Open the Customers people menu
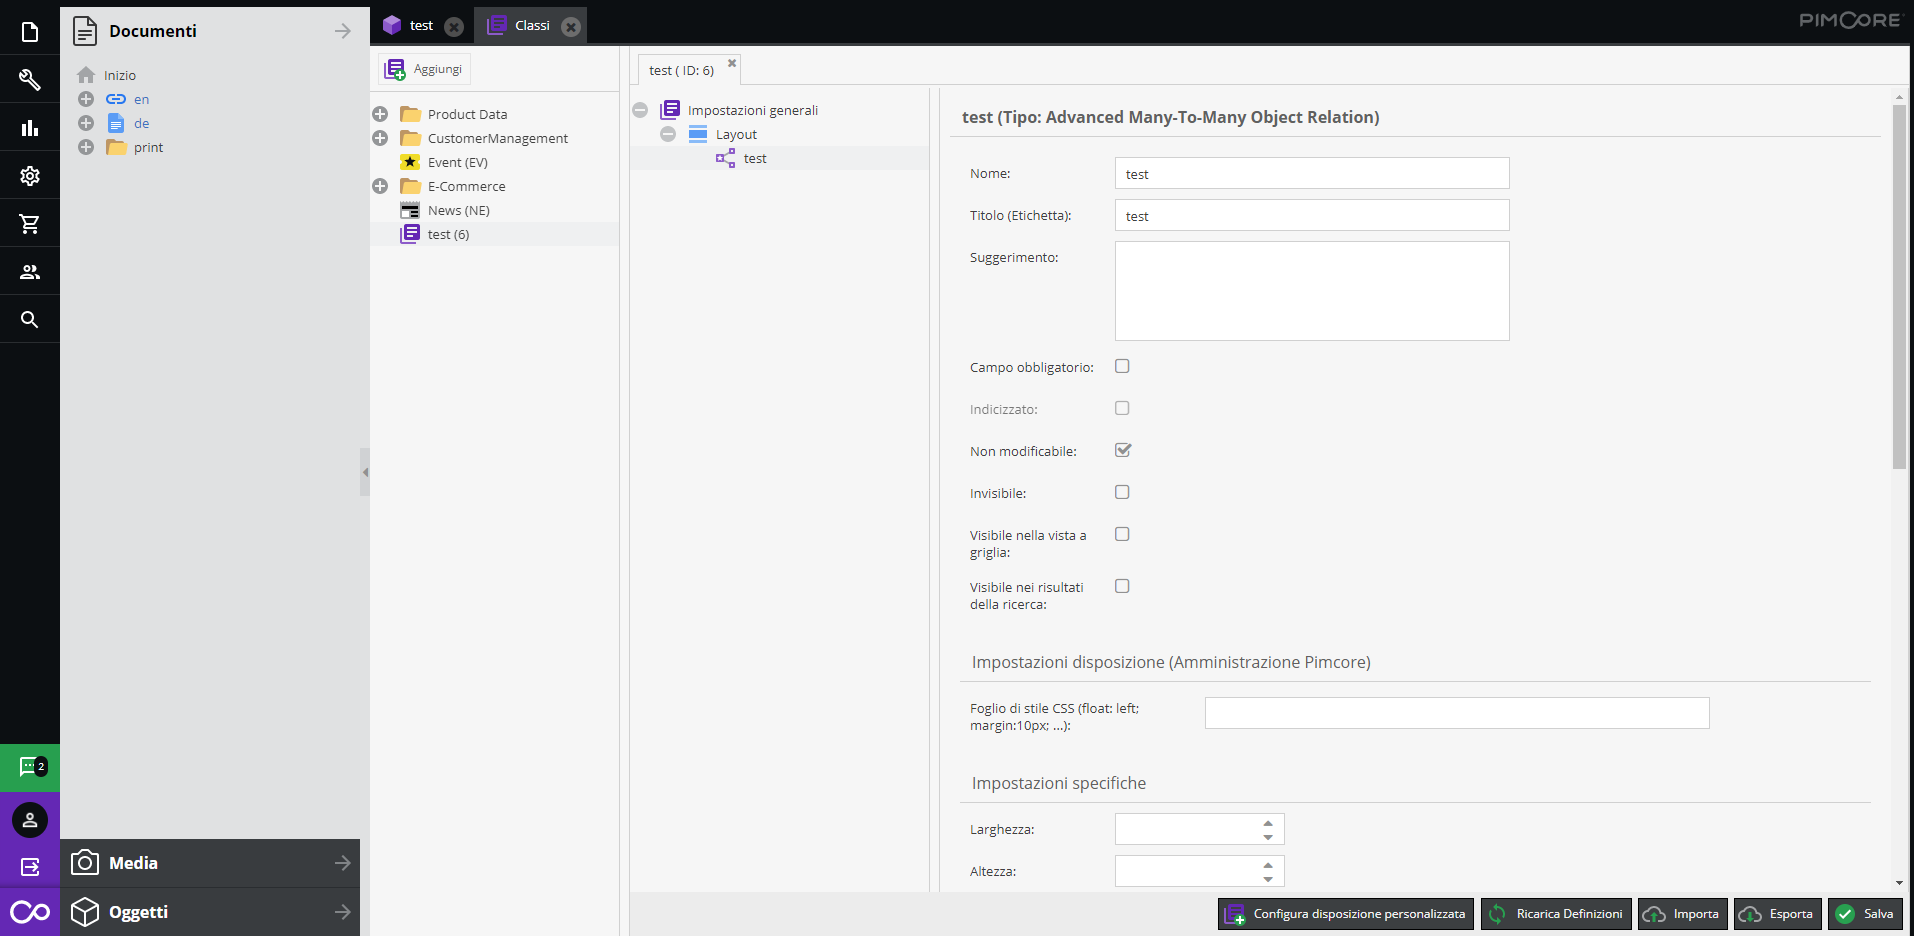 tap(30, 272)
